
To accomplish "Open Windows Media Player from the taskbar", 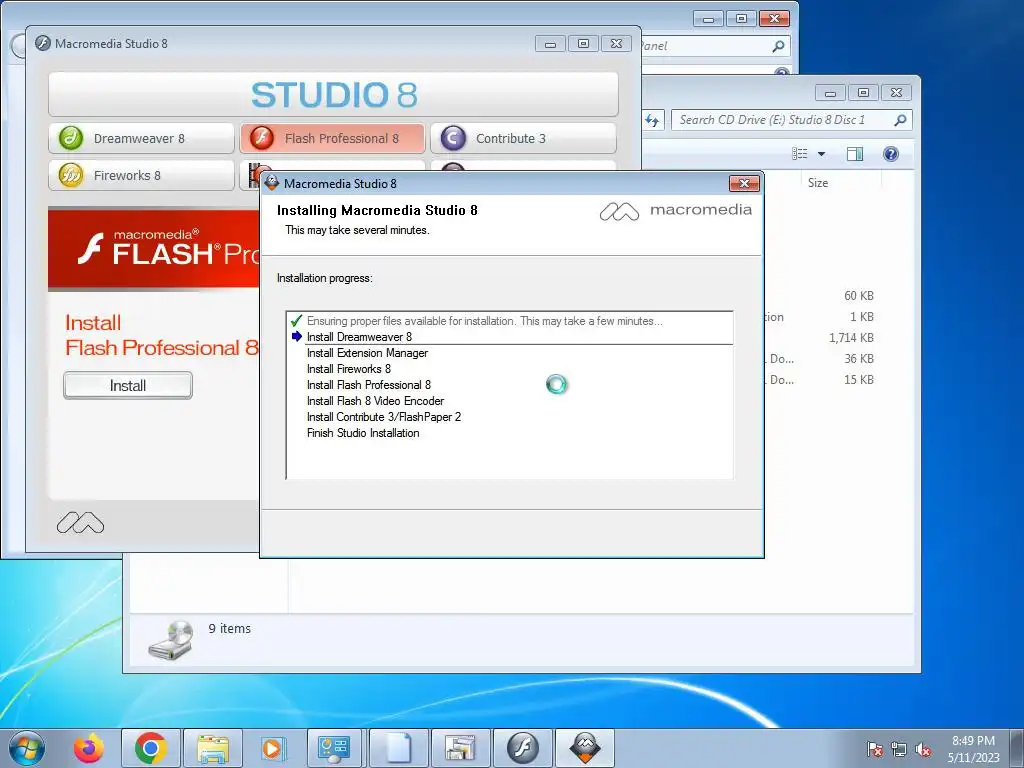I will pos(272,748).
